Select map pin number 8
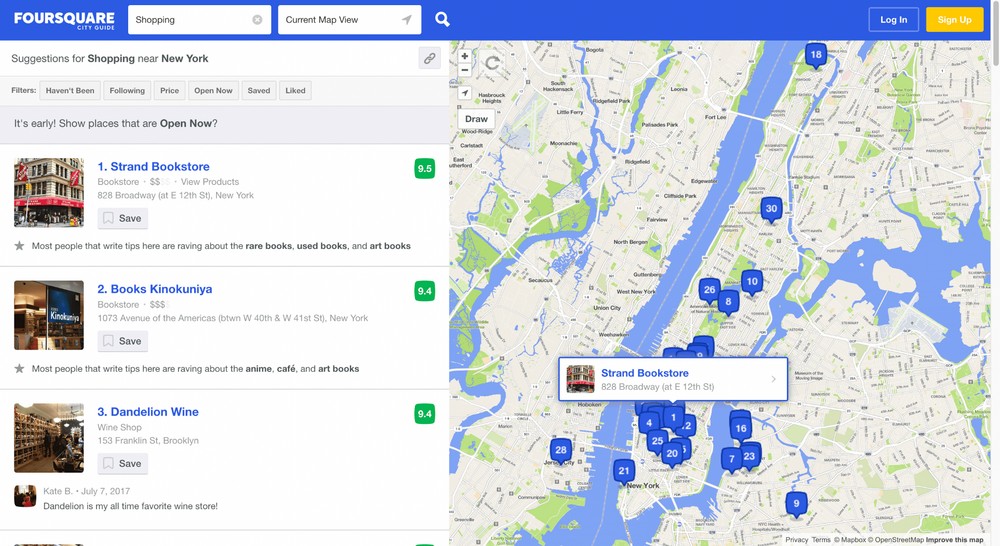The image size is (1000, 546). [728, 303]
